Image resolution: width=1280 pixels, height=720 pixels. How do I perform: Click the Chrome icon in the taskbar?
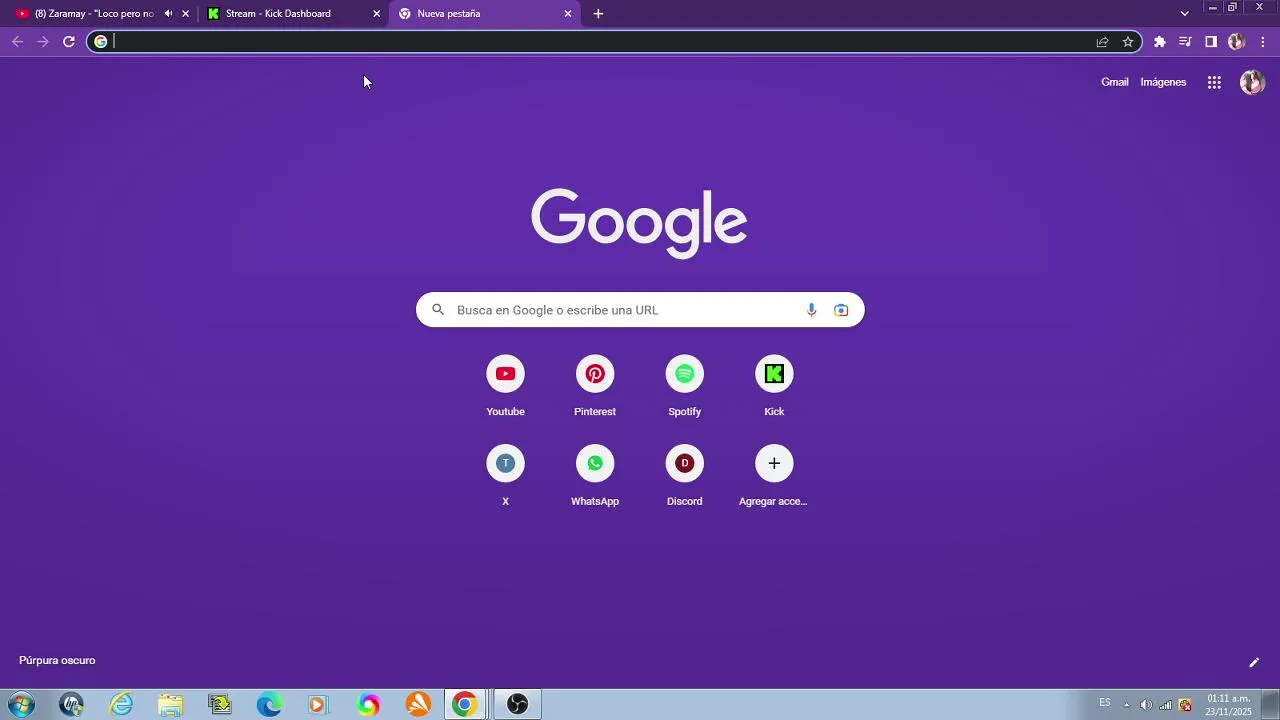(x=464, y=704)
